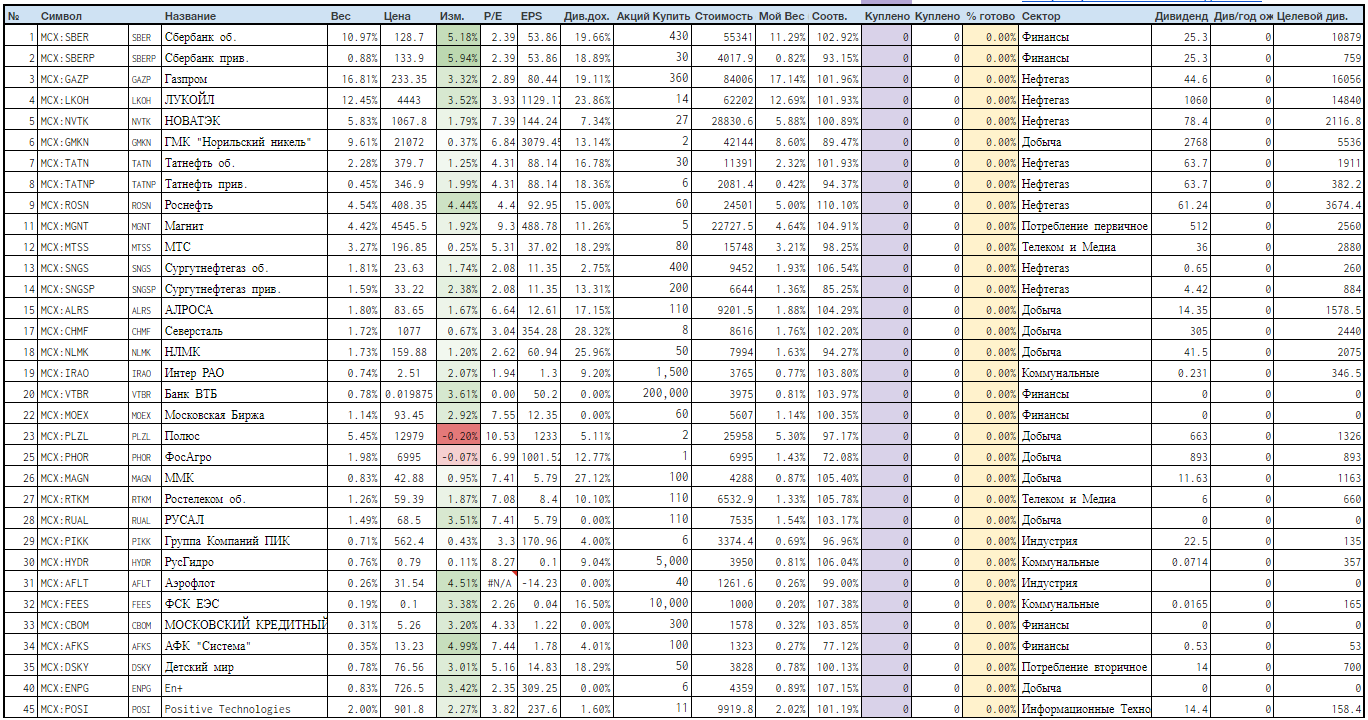Click "МОСКОВСКИЙ КРЕДИТНЫЙ" name cell

[244, 625]
